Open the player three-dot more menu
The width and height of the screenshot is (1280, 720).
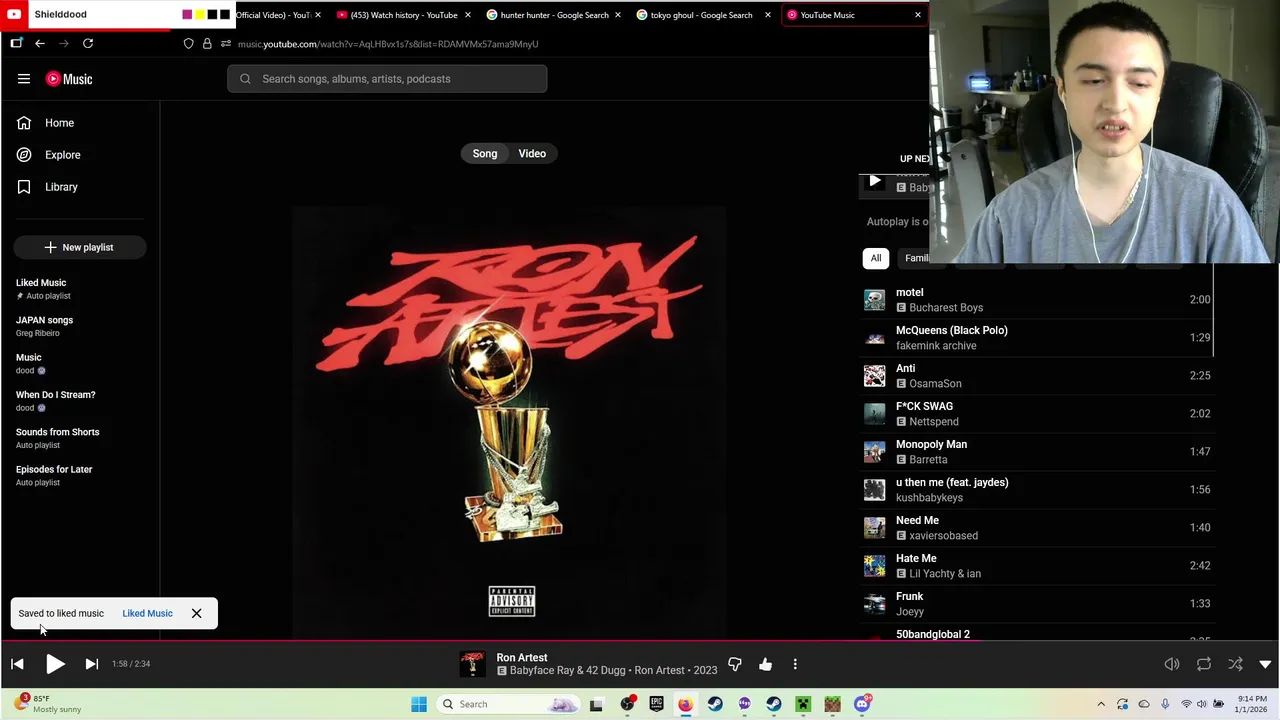coord(795,664)
